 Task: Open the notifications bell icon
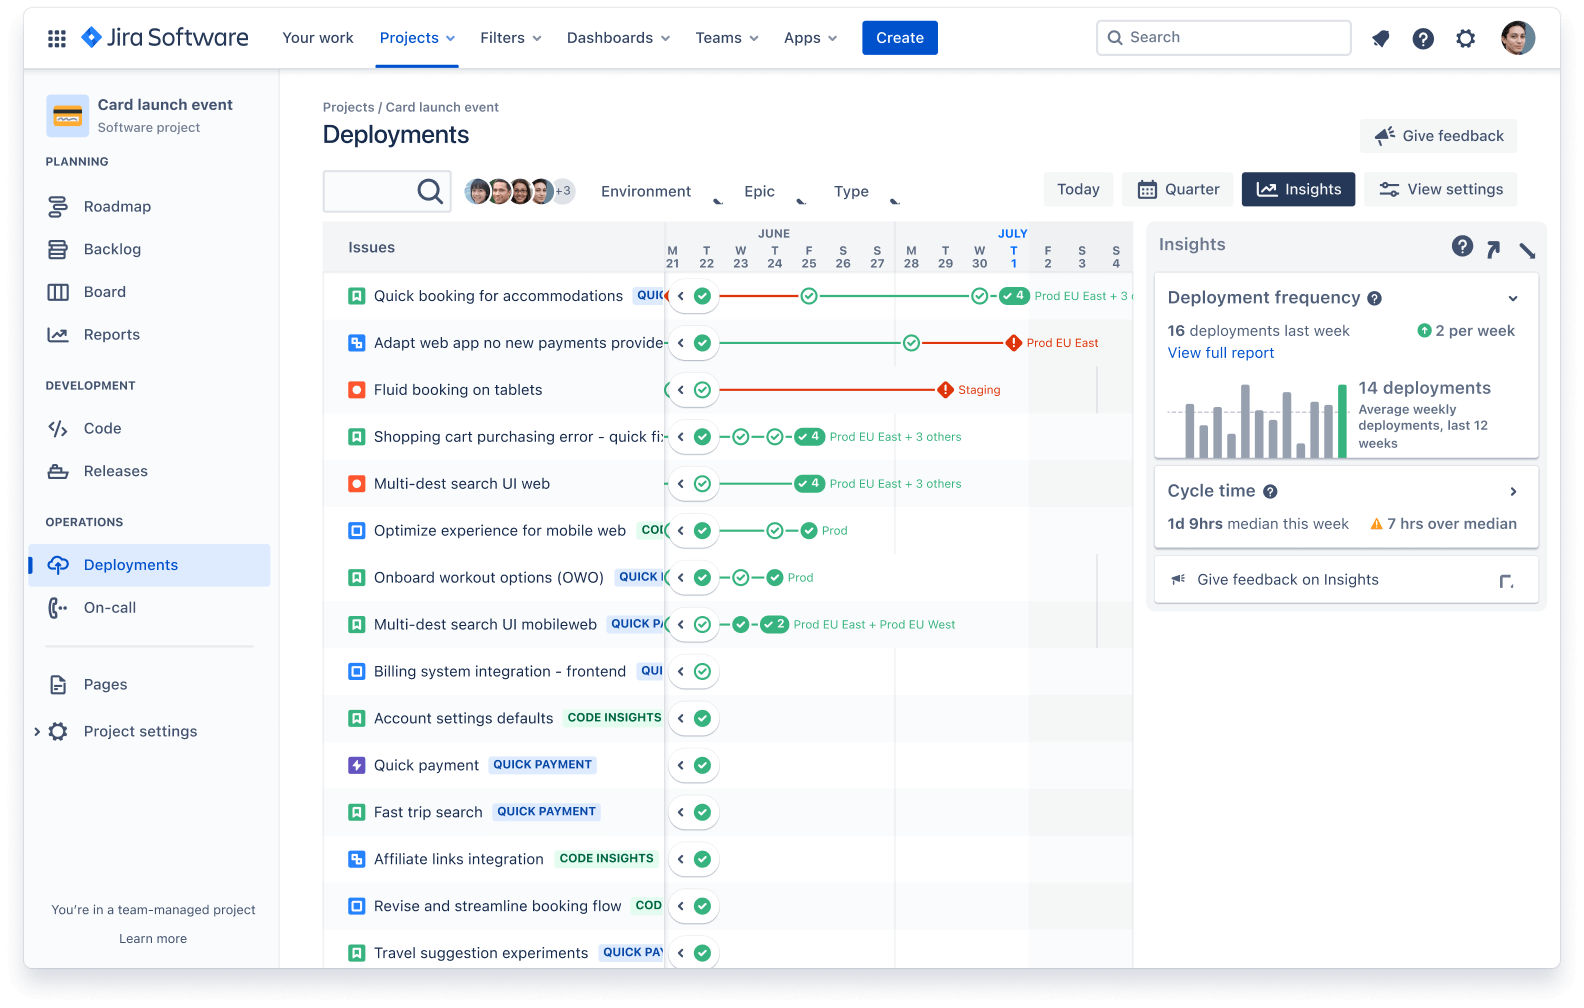[x=1380, y=38]
